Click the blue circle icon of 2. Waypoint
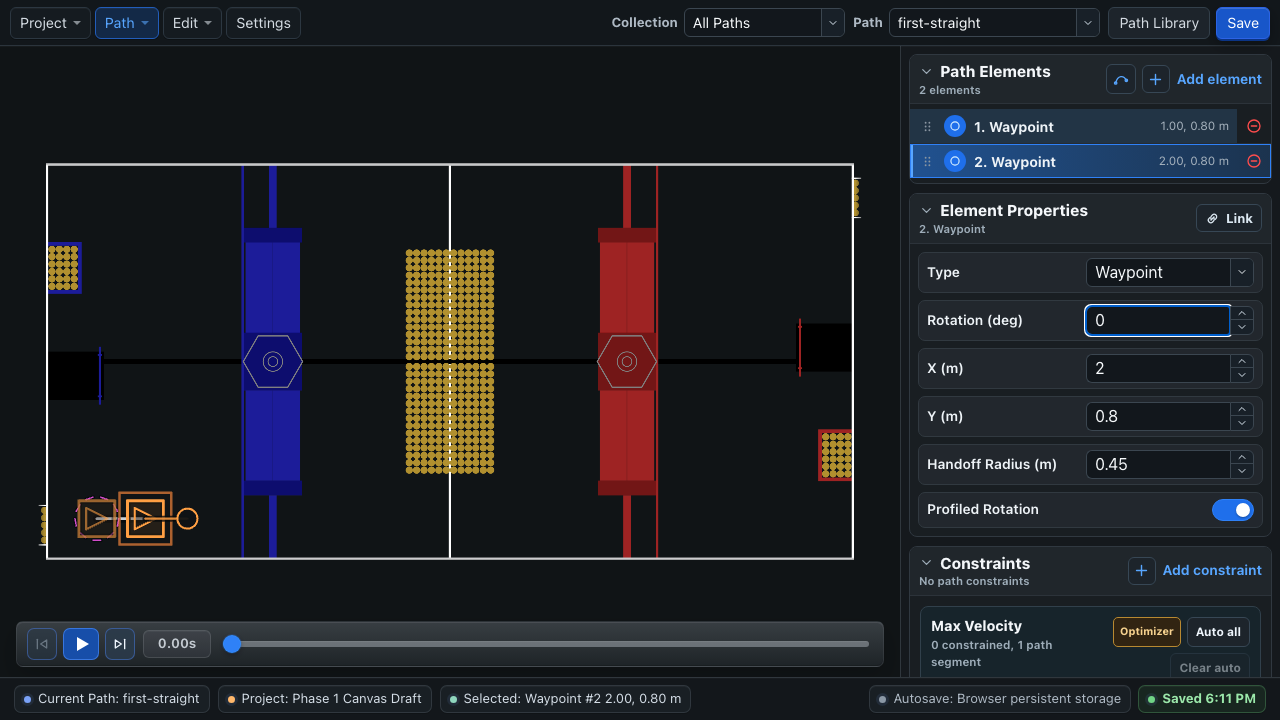The width and height of the screenshot is (1280, 720). point(955,162)
